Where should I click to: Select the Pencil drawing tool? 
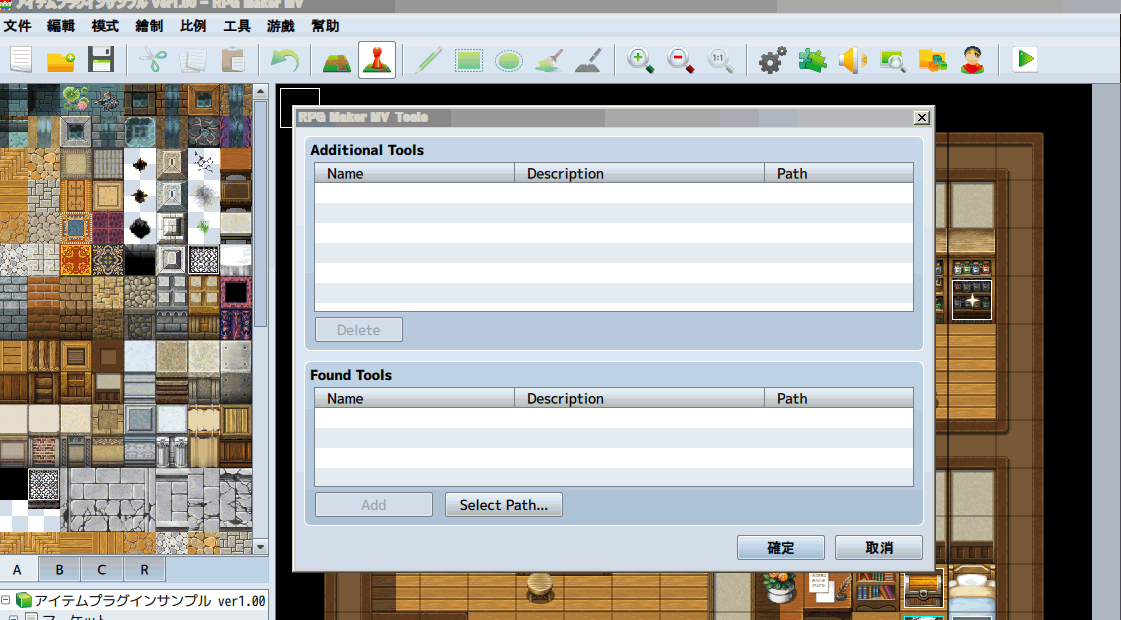[428, 59]
